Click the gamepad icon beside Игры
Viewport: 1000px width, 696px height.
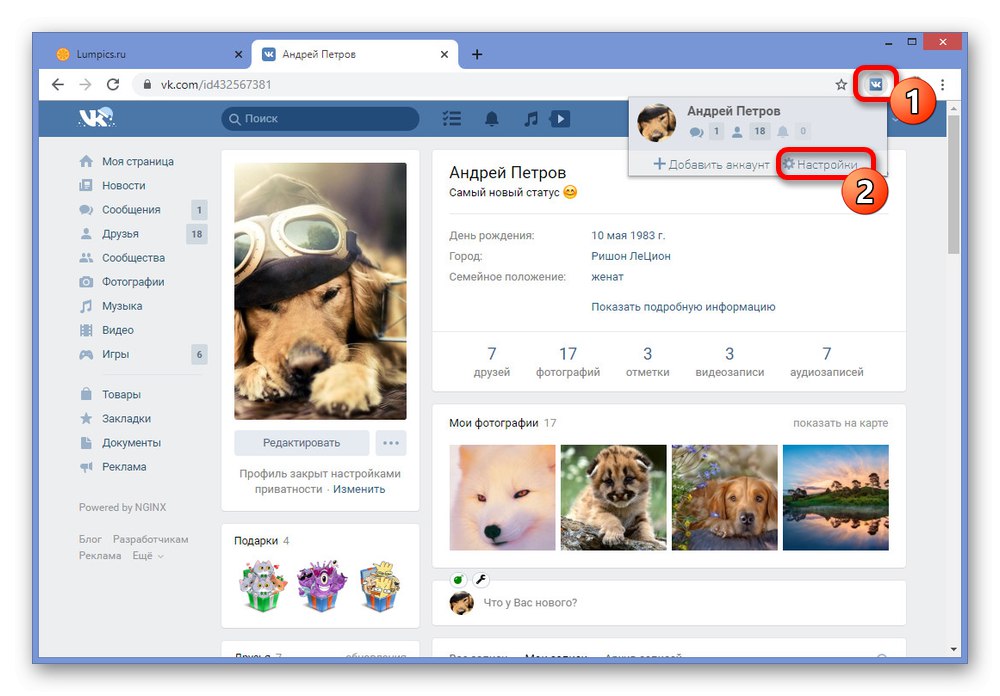pos(86,355)
